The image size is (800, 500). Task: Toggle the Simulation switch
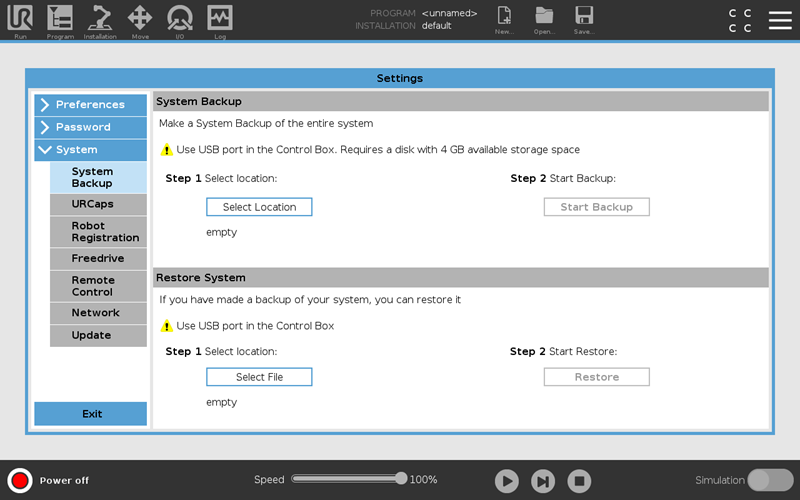[770, 480]
